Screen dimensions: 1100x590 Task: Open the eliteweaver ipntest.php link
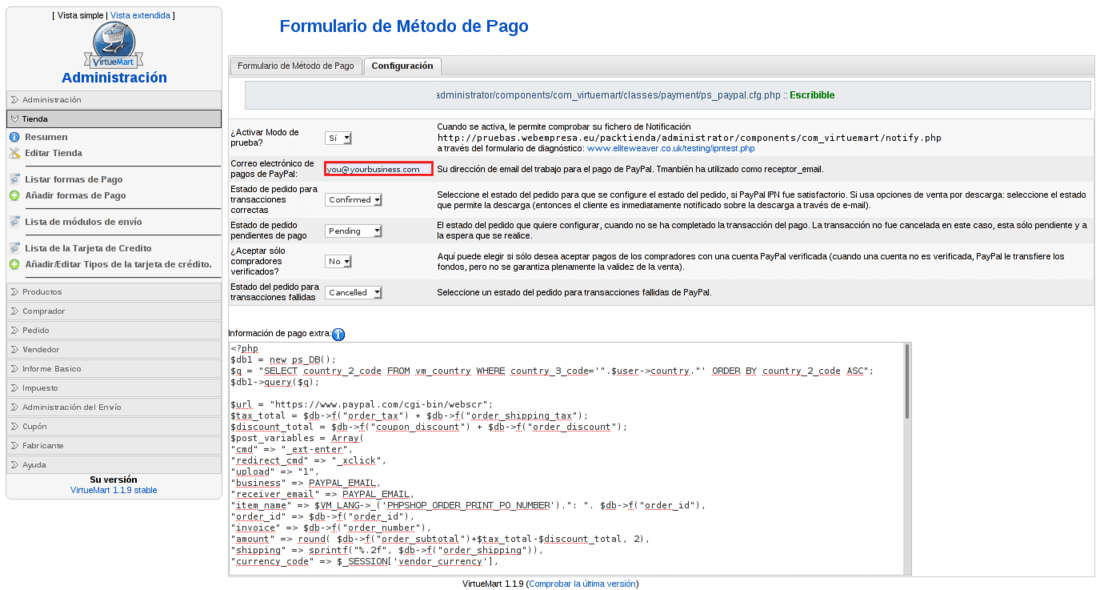tap(671, 149)
